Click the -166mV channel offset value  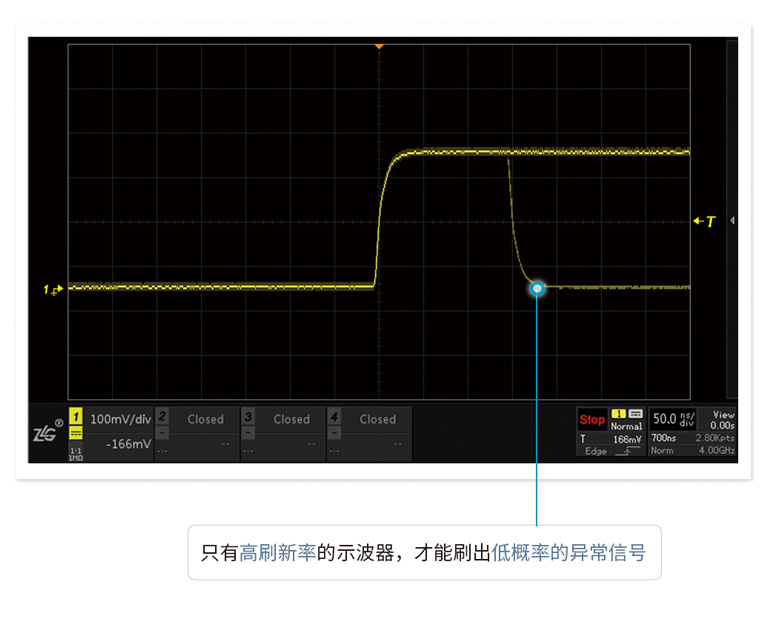coord(127,444)
